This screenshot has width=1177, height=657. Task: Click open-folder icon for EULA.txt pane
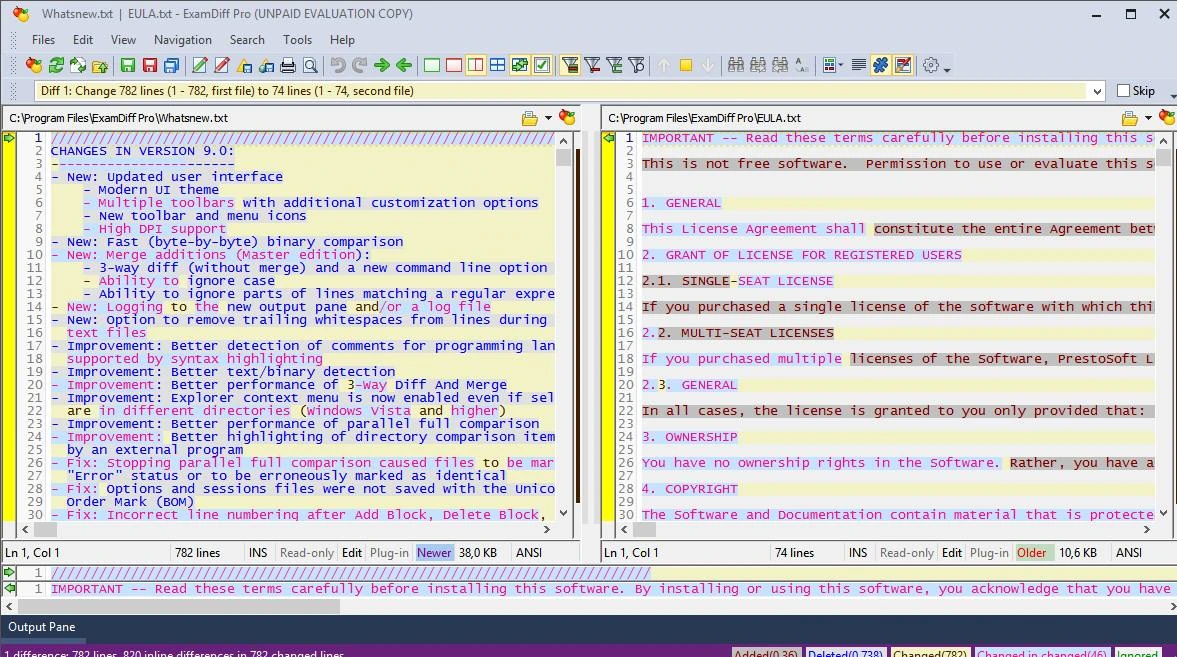click(1129, 118)
